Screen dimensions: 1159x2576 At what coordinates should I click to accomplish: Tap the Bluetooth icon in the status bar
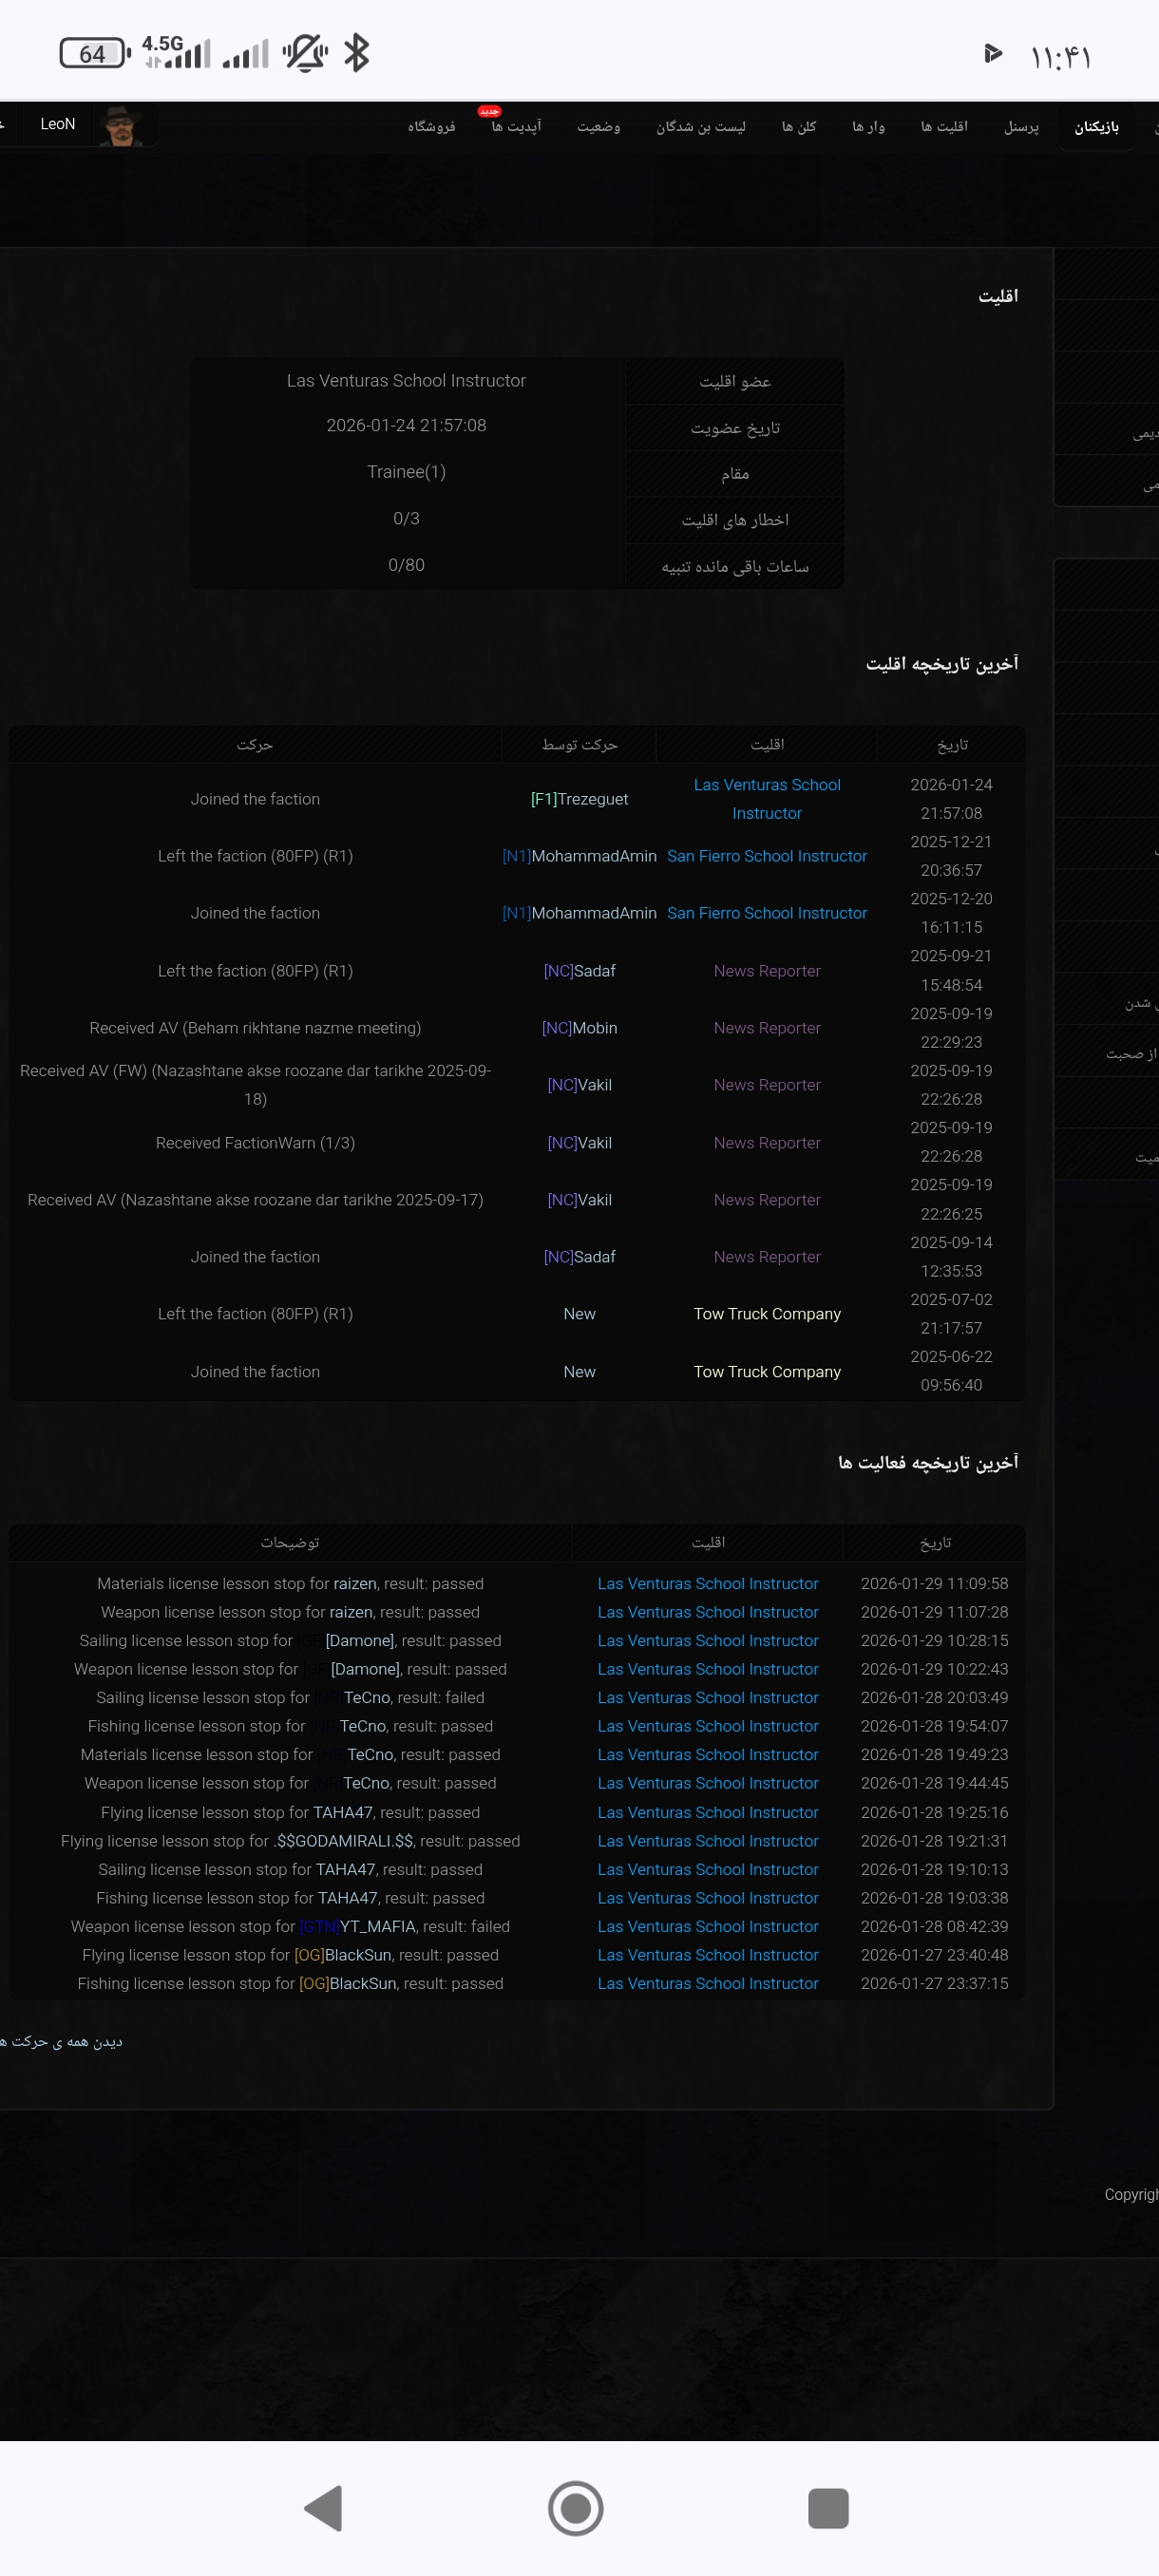356,53
